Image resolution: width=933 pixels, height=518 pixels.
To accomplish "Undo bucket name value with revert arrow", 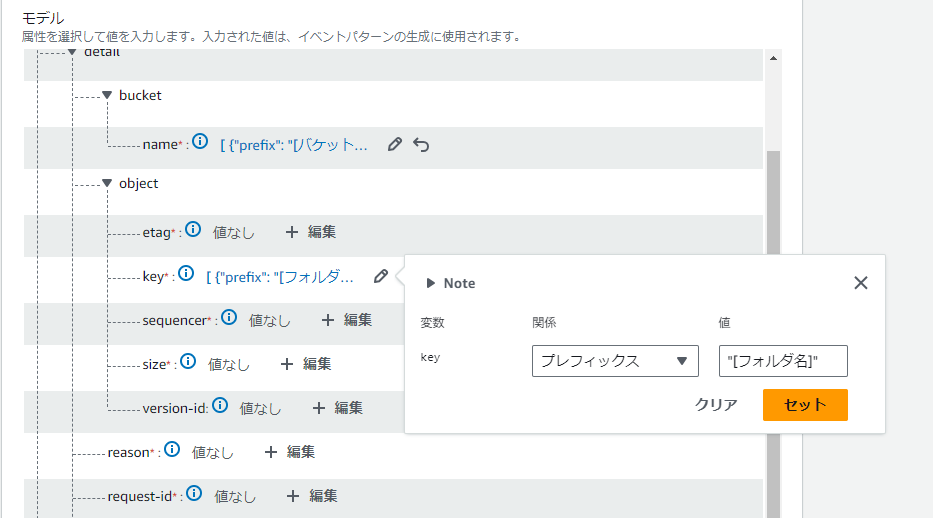I will click(421, 145).
